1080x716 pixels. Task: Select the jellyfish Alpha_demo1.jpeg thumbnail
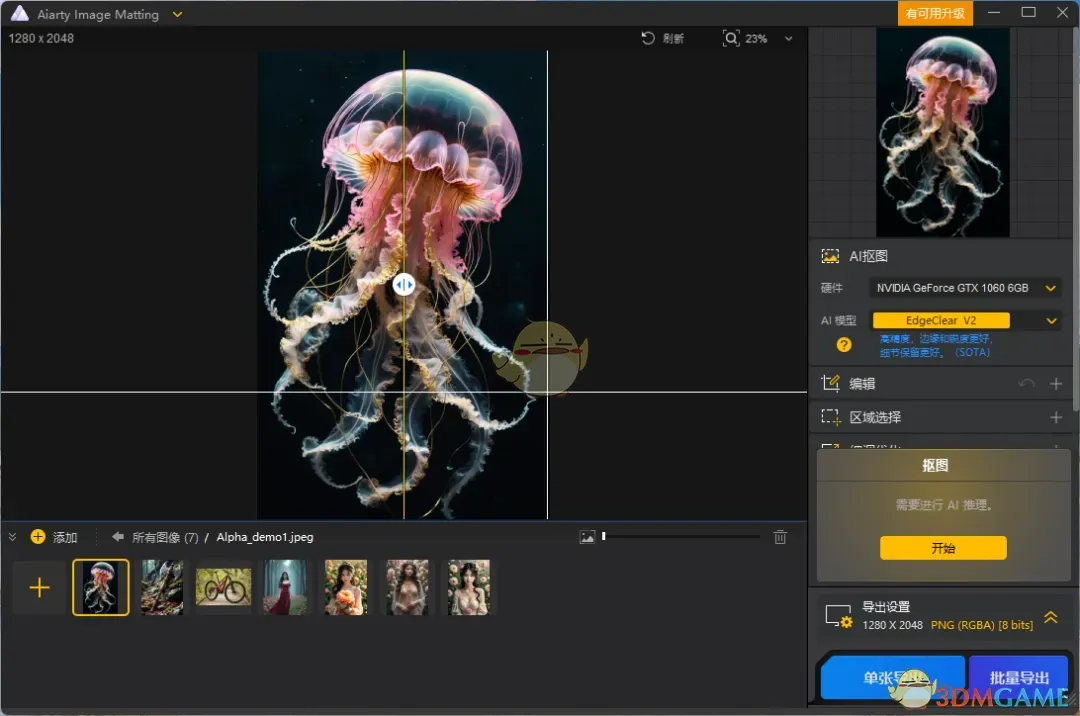pyautogui.click(x=100, y=588)
